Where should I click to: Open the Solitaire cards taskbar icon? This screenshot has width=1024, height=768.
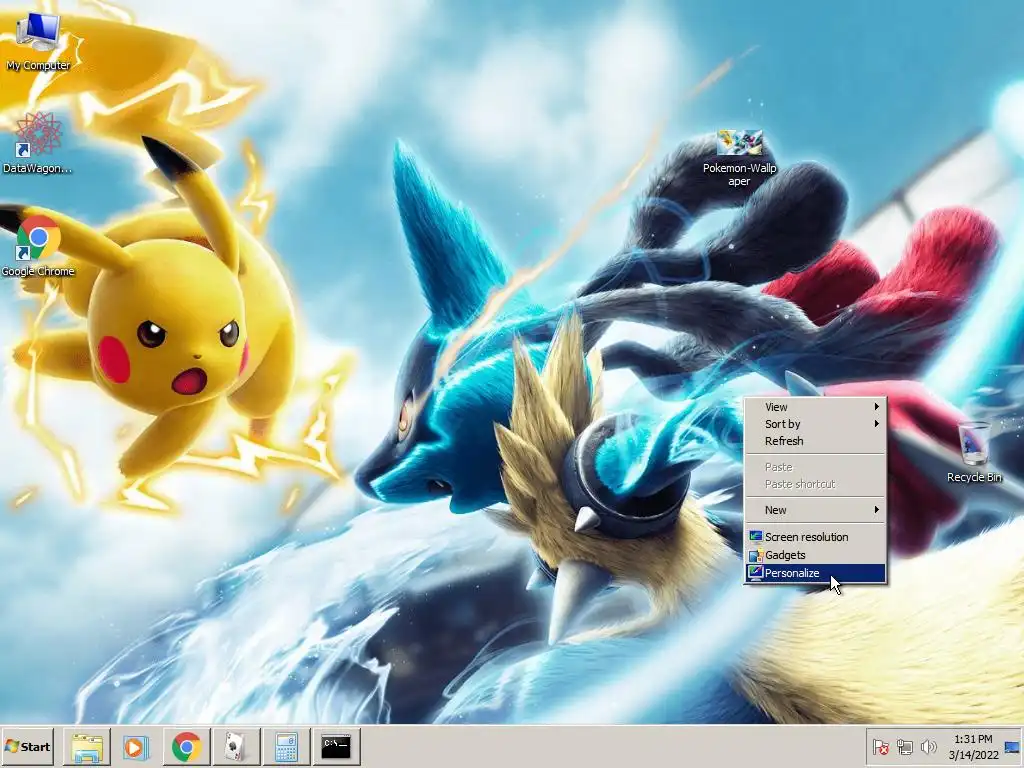click(236, 746)
